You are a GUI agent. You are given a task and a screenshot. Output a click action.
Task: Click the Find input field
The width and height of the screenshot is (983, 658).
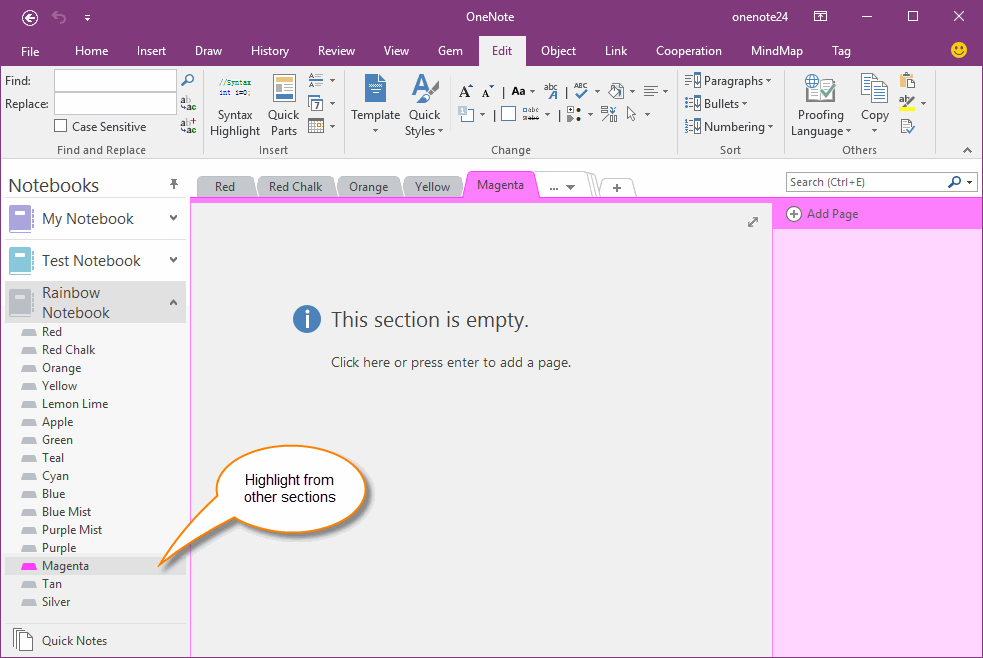coord(115,80)
